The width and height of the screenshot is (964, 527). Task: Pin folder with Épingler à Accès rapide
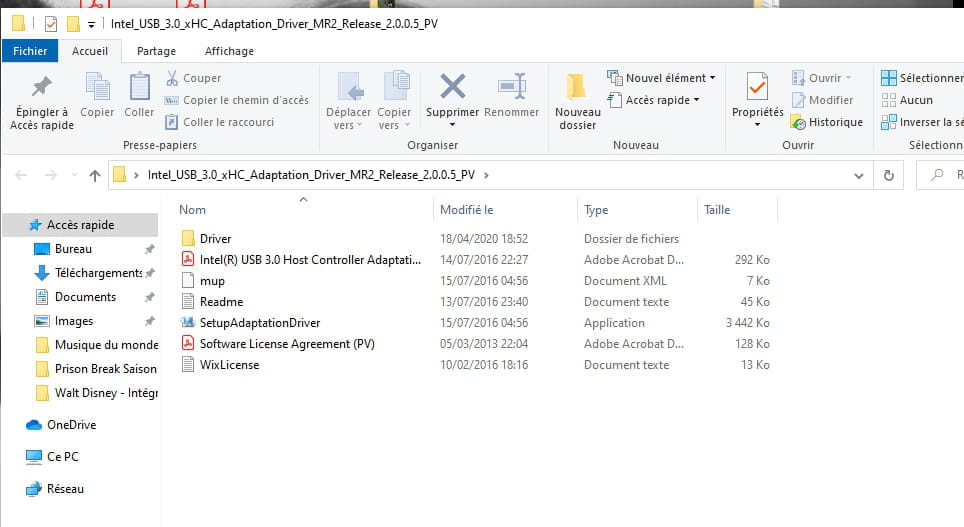42,102
